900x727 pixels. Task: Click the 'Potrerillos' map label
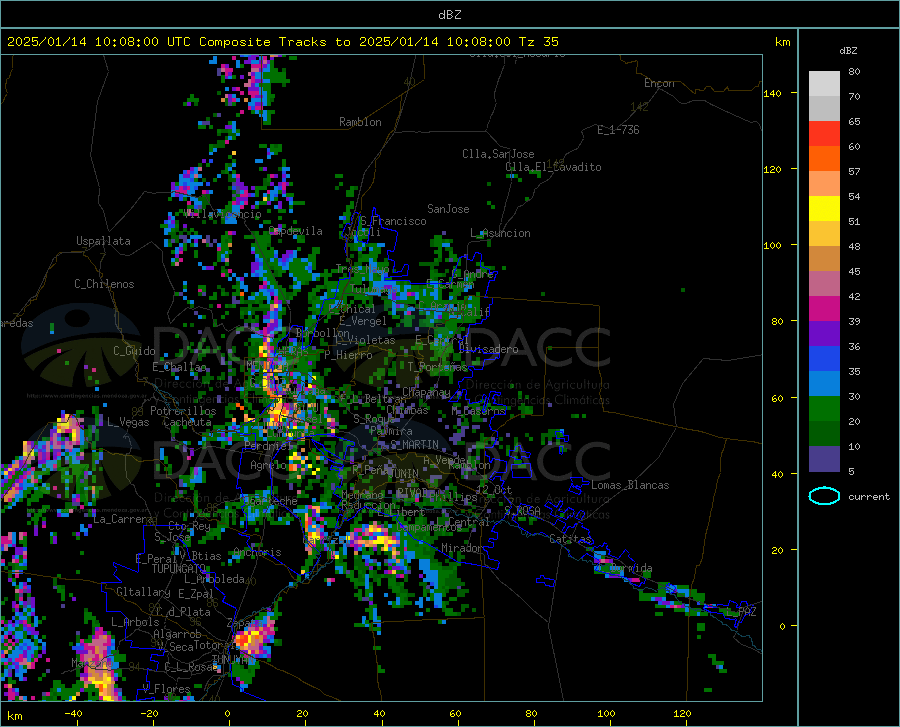(x=183, y=411)
